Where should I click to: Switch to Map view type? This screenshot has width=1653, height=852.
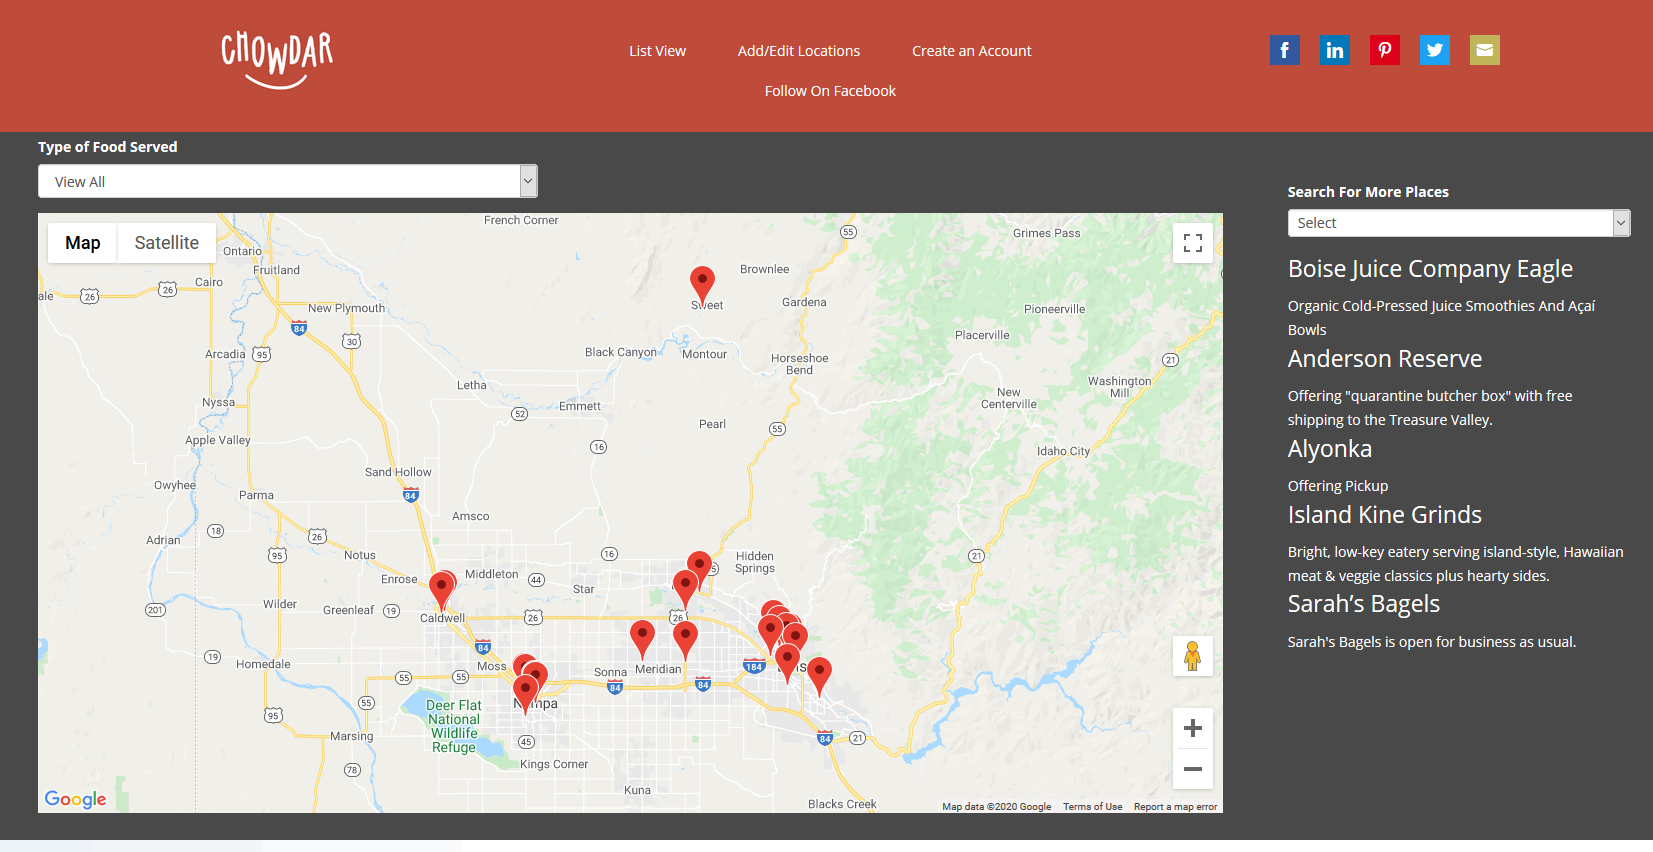coord(83,243)
